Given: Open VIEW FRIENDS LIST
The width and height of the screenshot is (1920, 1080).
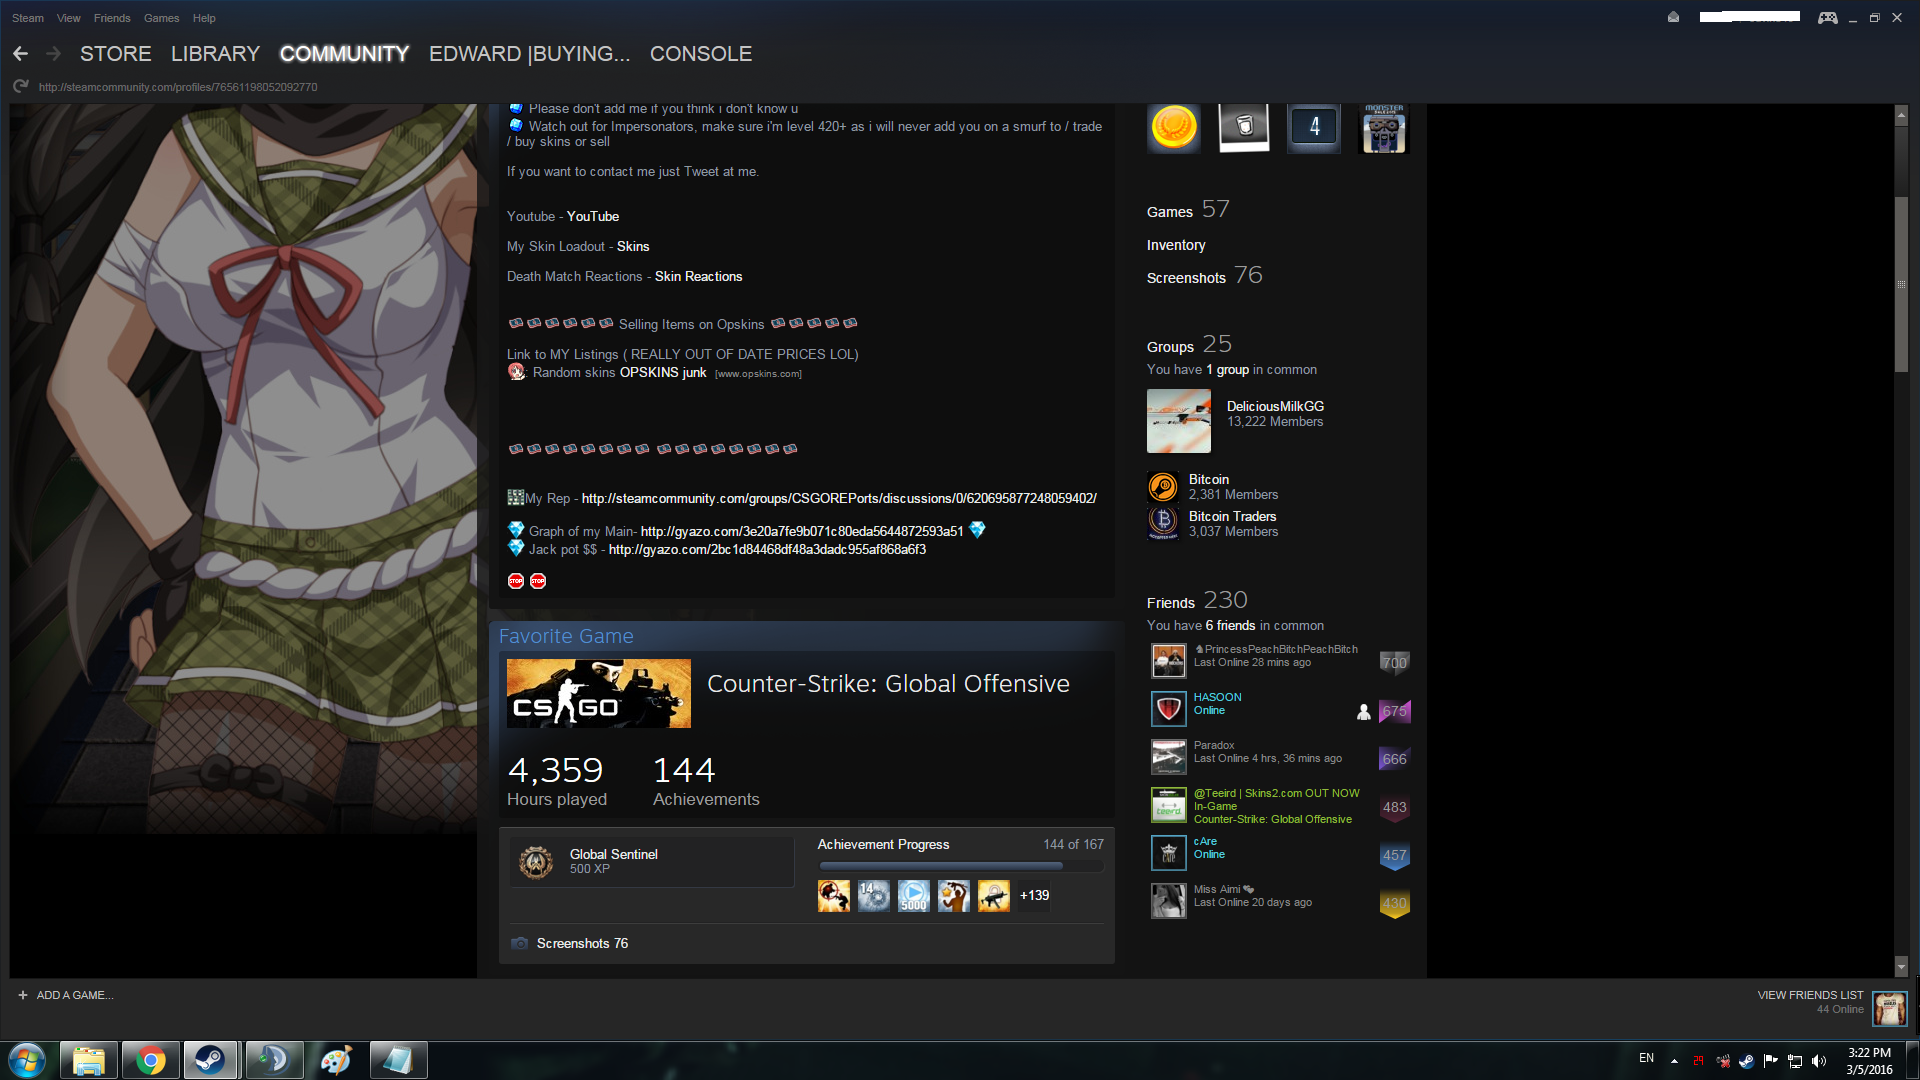Looking at the screenshot, I should [x=1810, y=995].
